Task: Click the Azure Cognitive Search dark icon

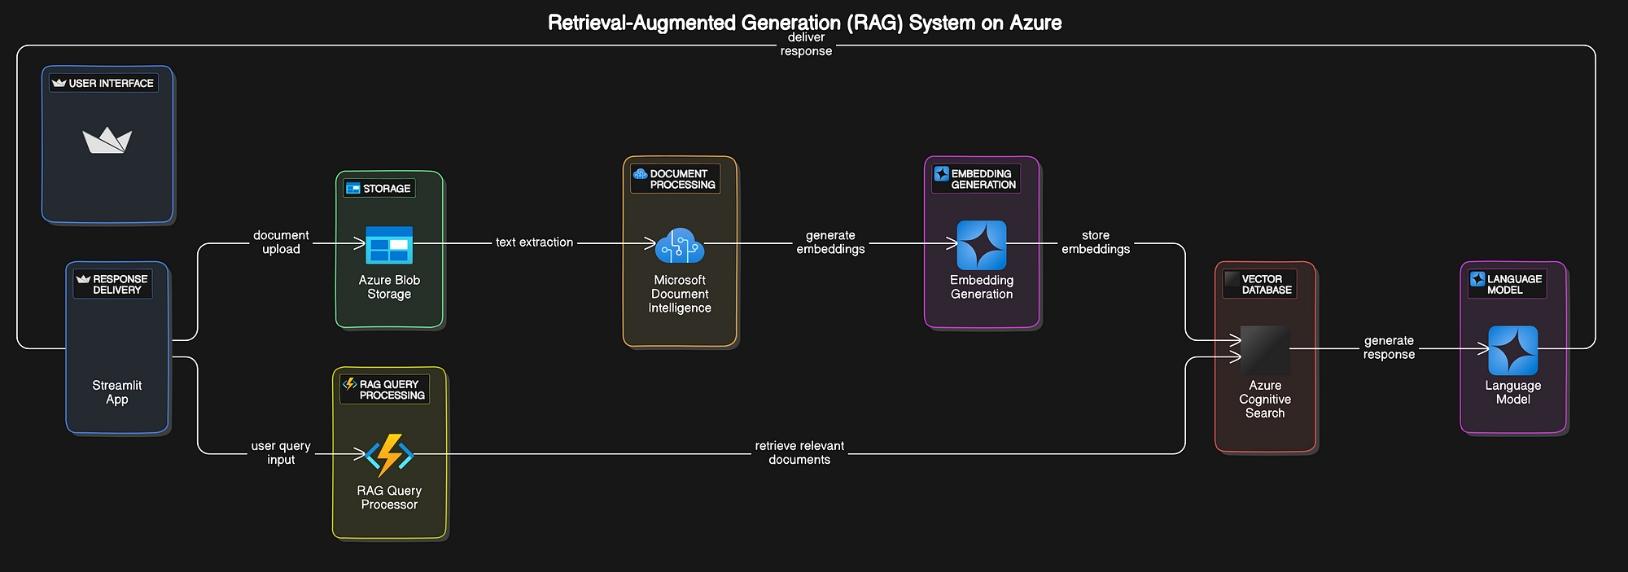Action: pyautogui.click(x=1265, y=350)
